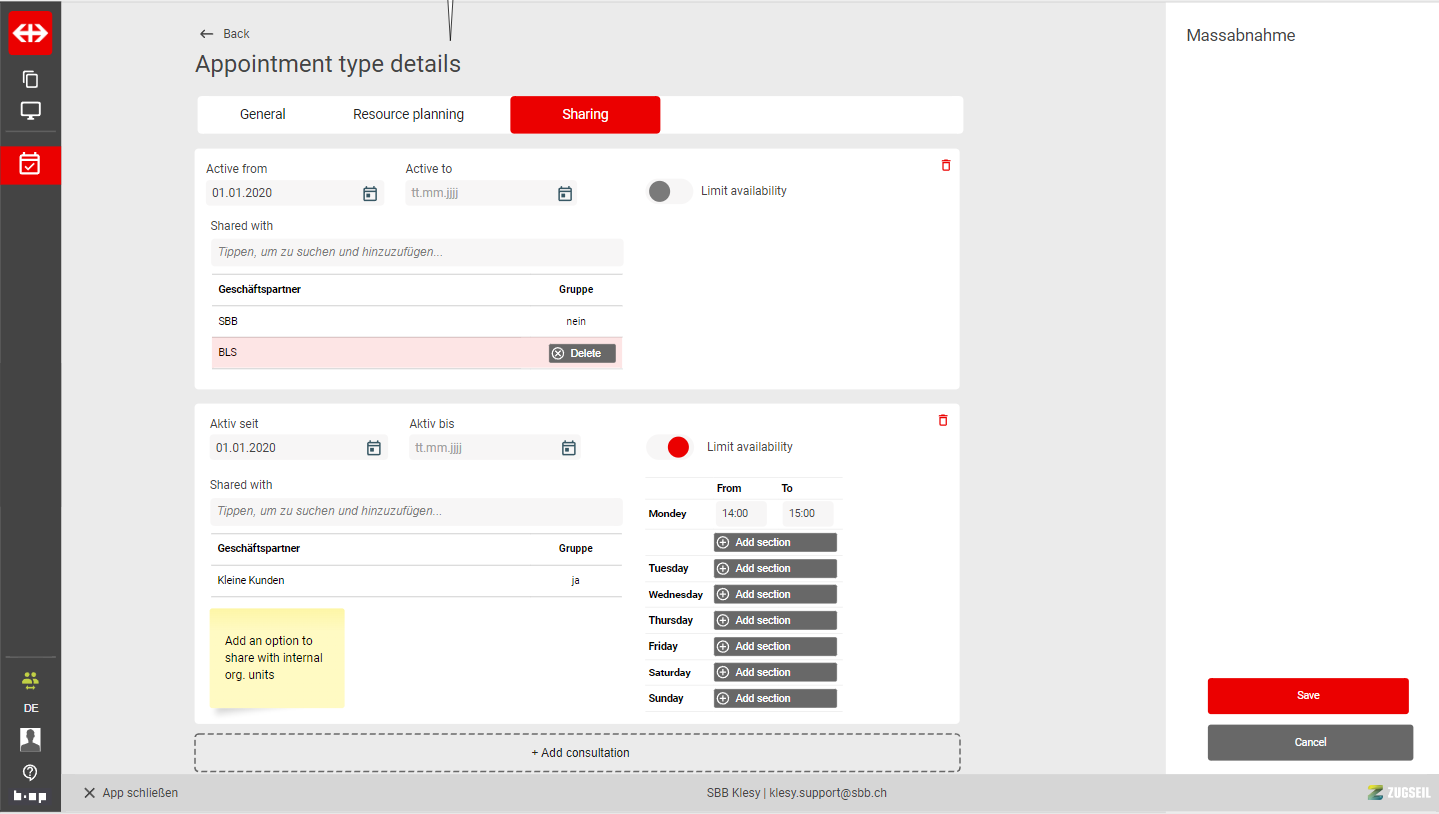Screen dimensions: 1439x814
Task: Click Add consultation dashed area
Action: click(577, 753)
